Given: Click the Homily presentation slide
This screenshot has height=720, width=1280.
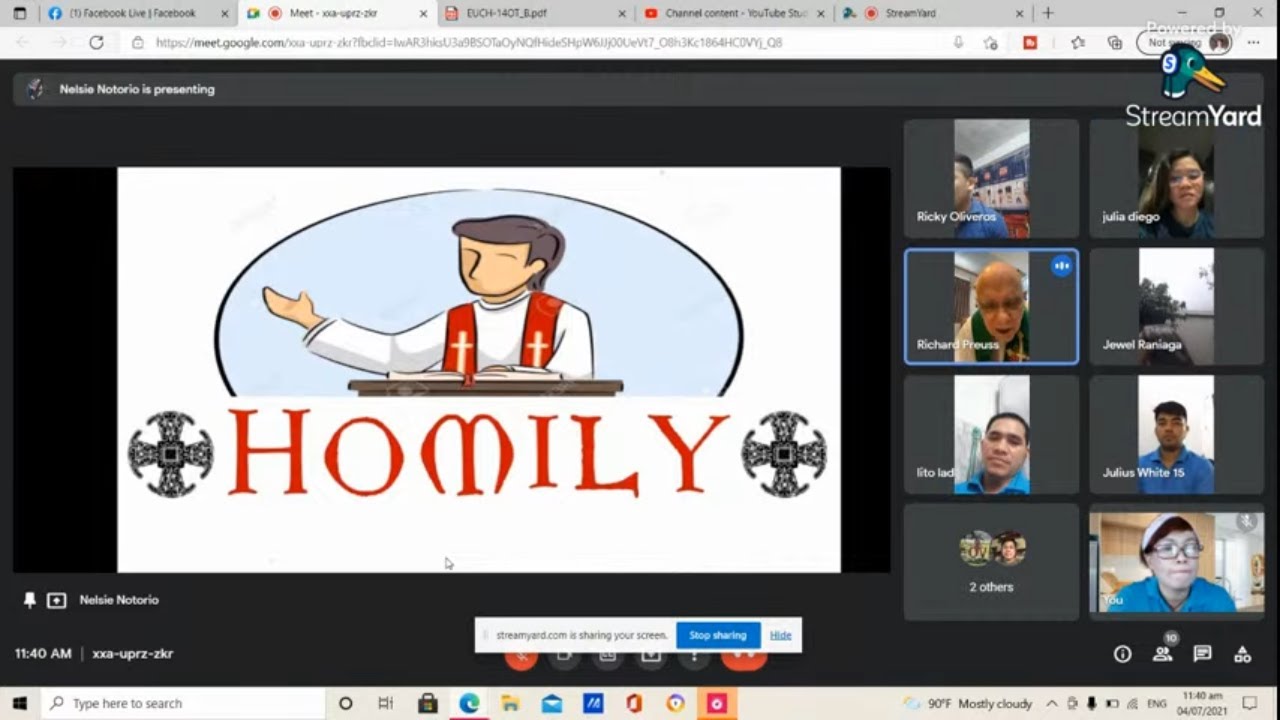Looking at the screenshot, I should pos(479,369).
